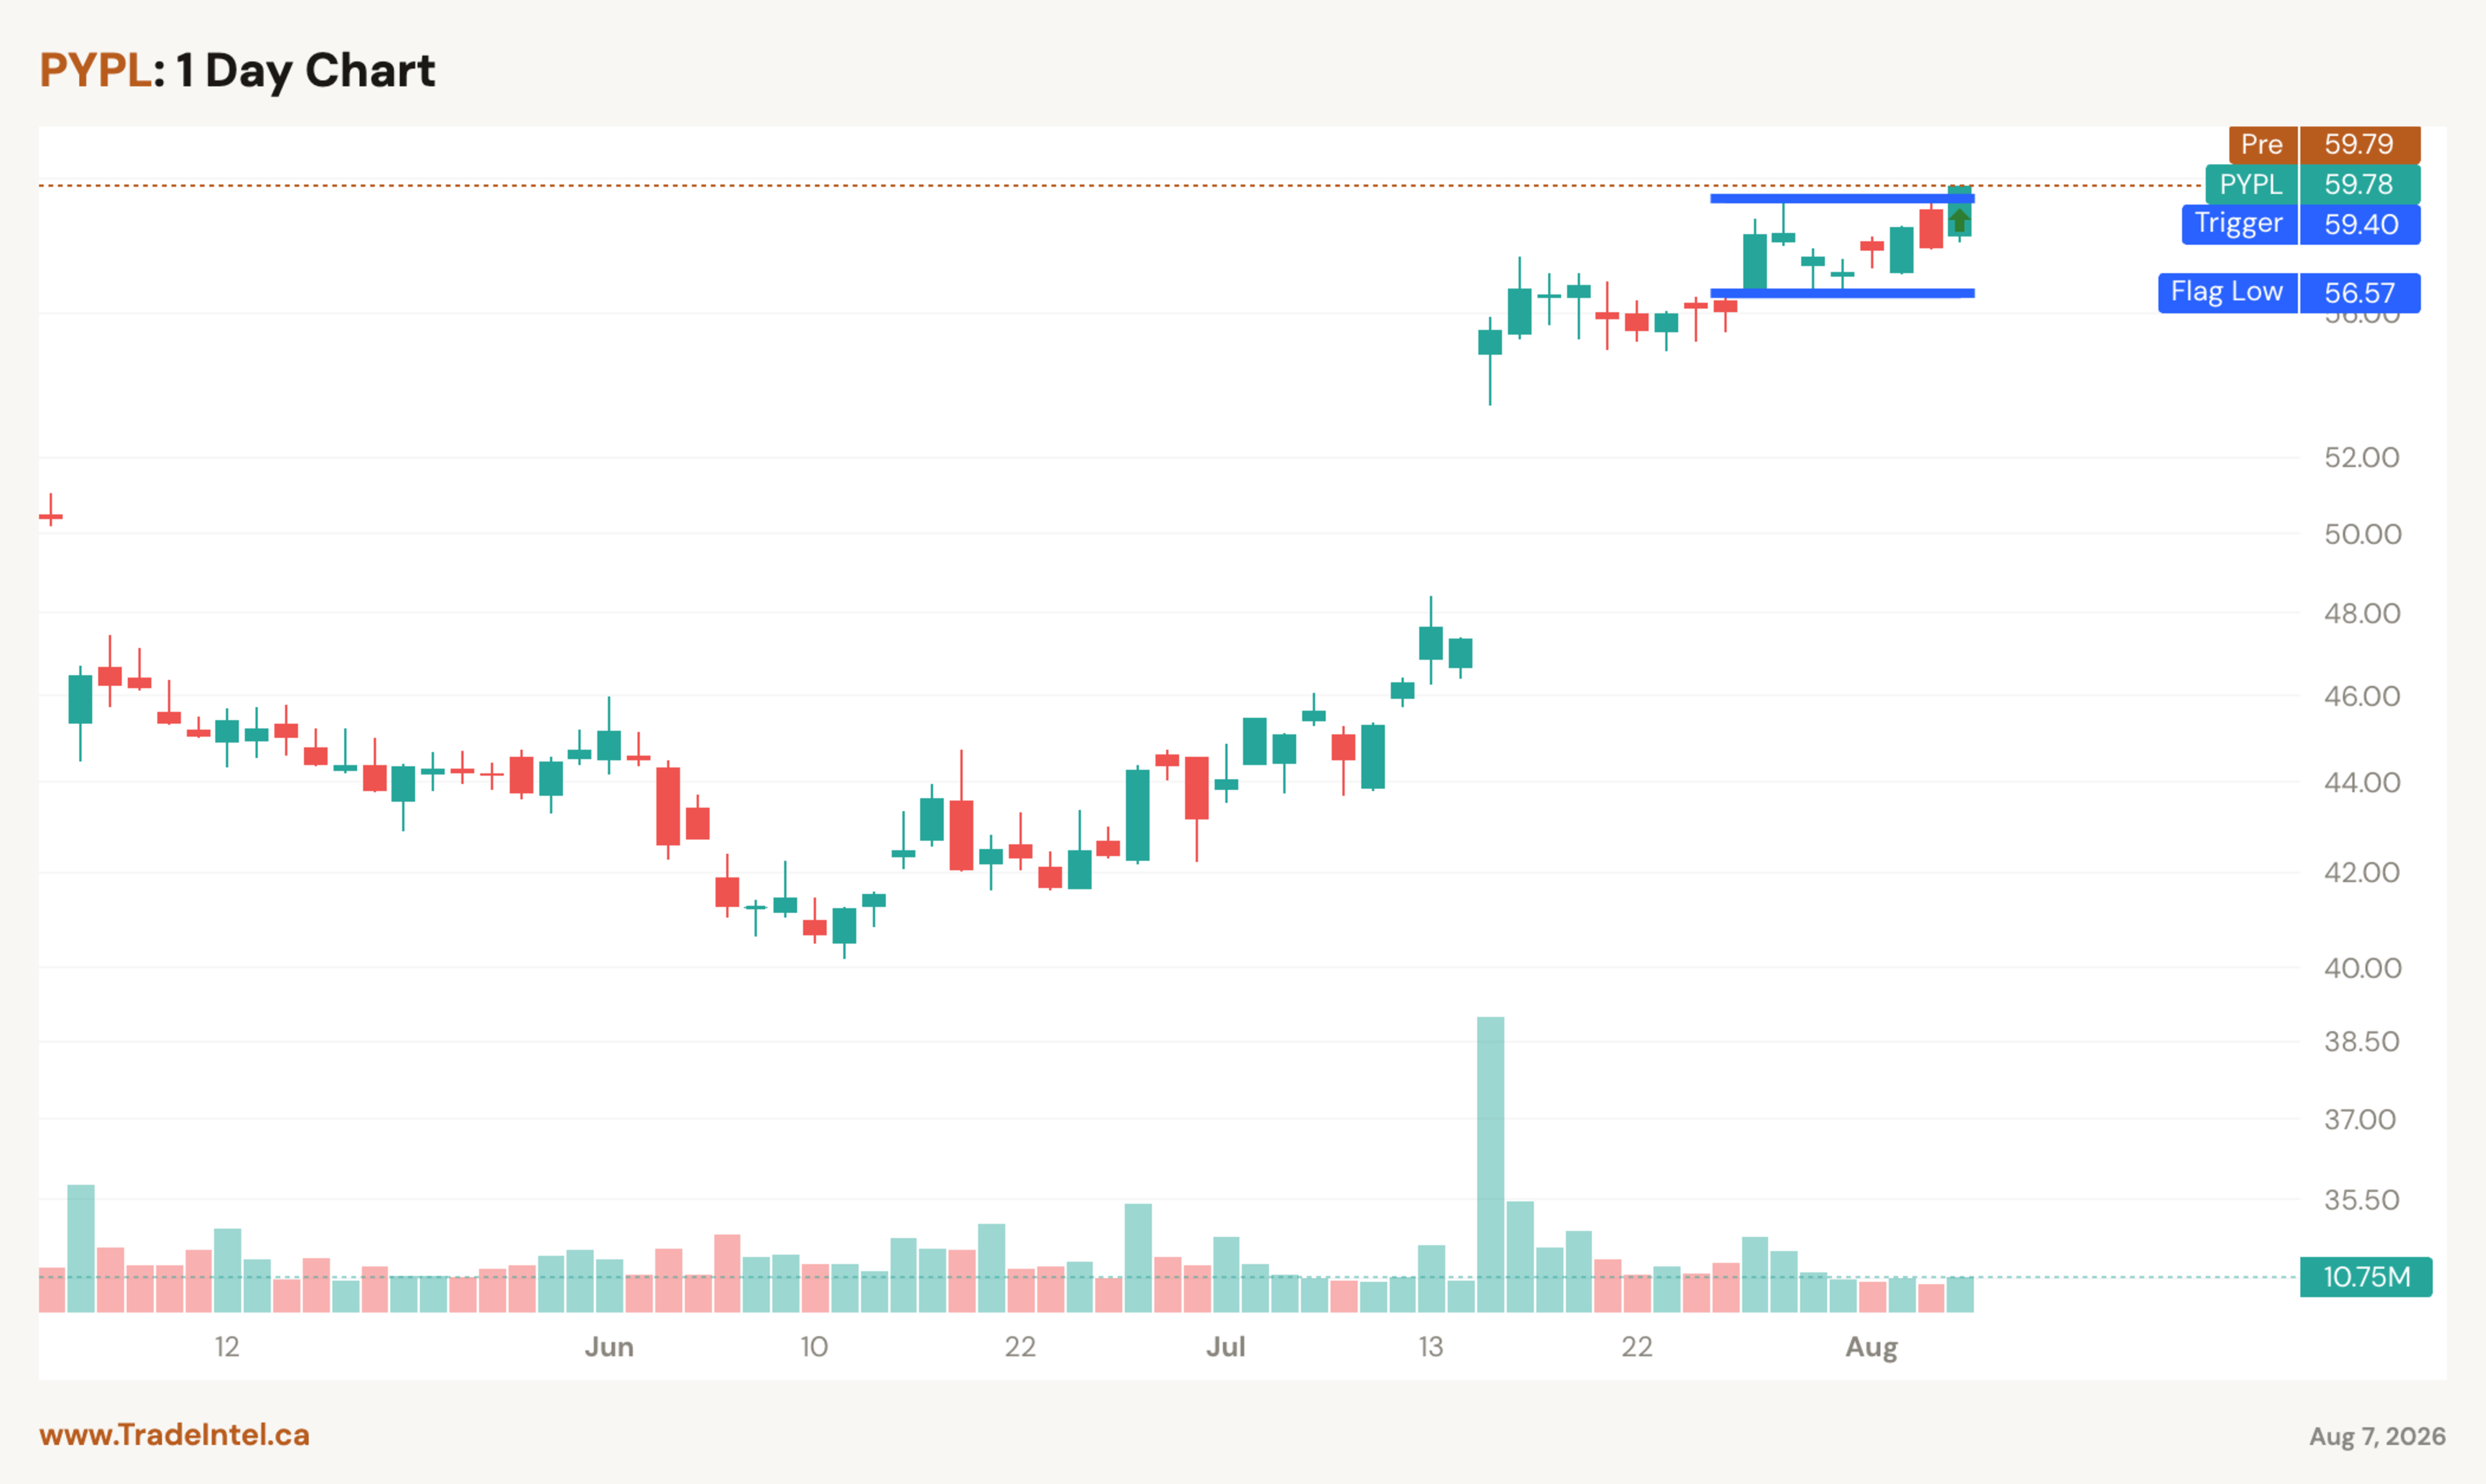Click the Jul date axis label

coord(1225,1347)
